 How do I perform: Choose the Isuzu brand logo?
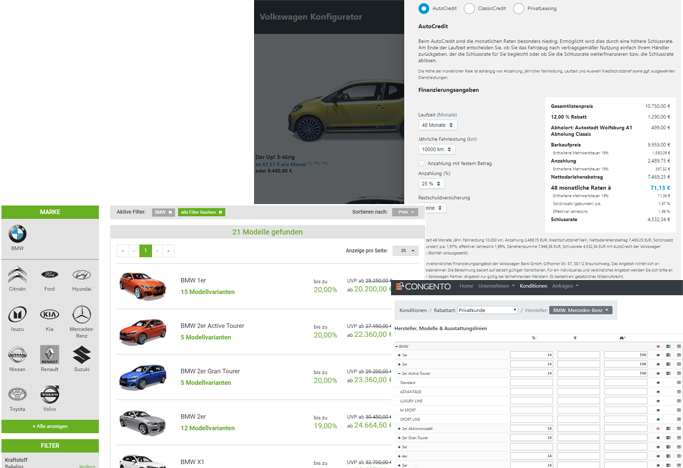[17, 314]
